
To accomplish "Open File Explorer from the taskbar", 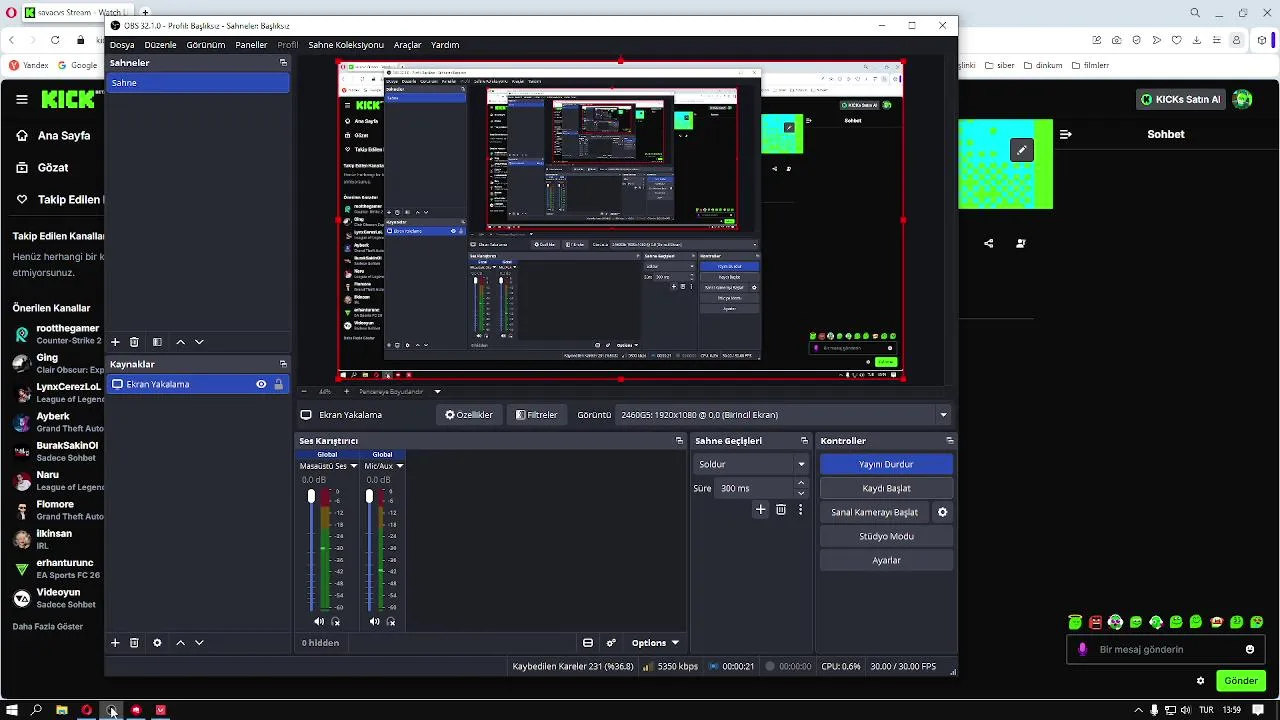I will (61, 710).
